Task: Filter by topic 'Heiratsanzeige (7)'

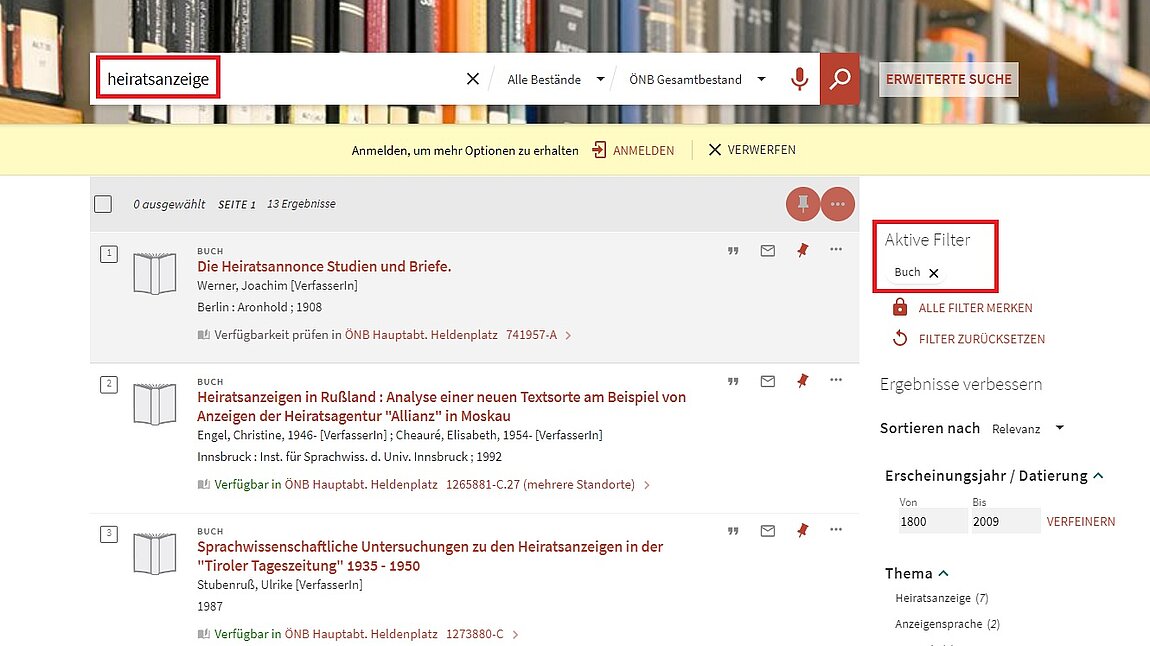Action: click(942, 598)
